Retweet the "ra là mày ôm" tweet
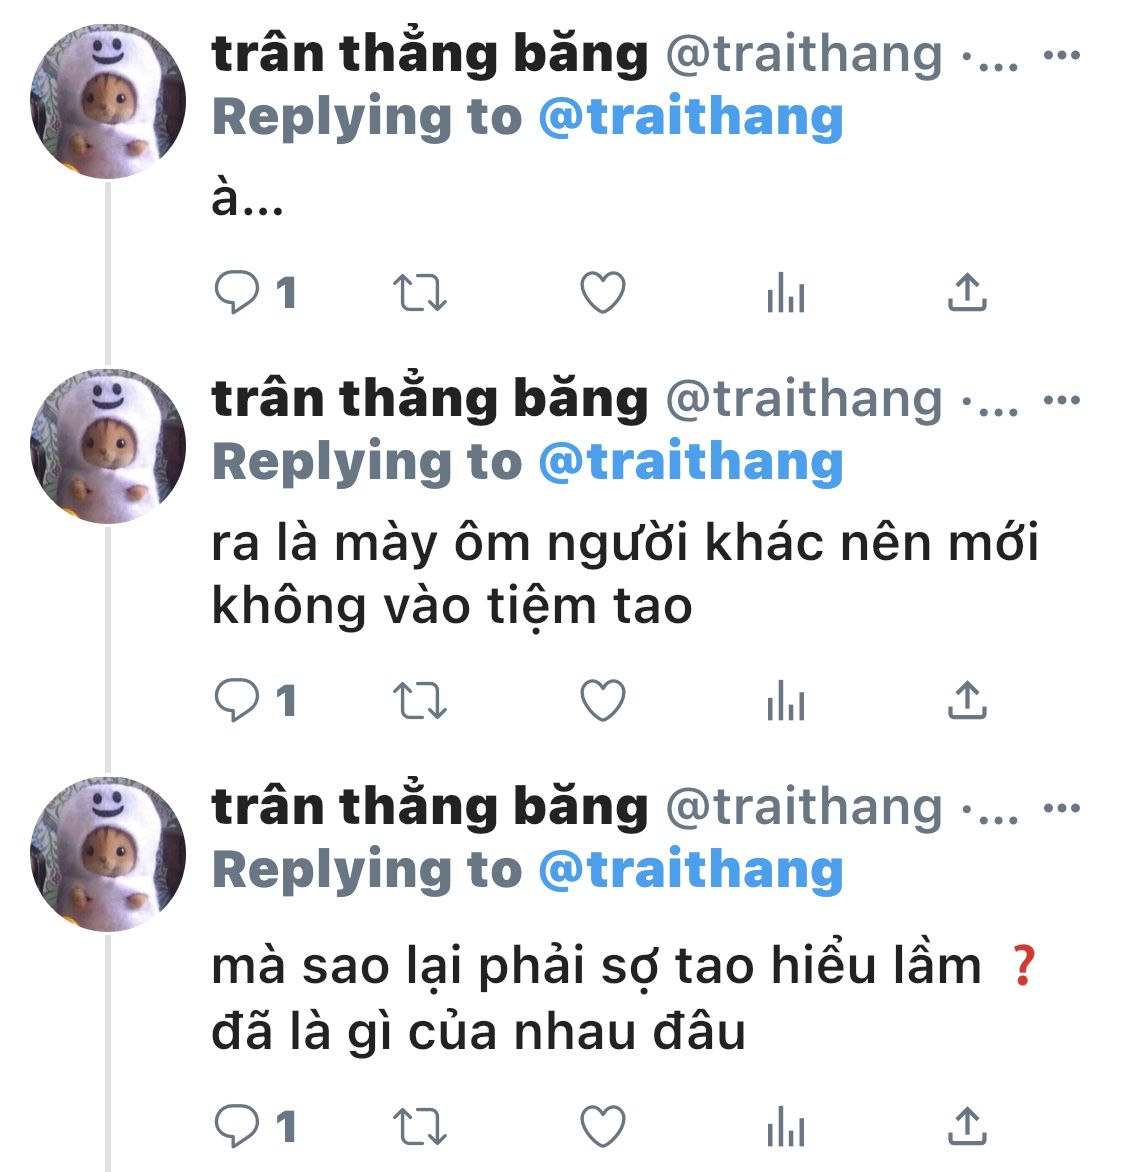Image resolution: width=1125 pixels, height=1172 pixels. point(419,700)
